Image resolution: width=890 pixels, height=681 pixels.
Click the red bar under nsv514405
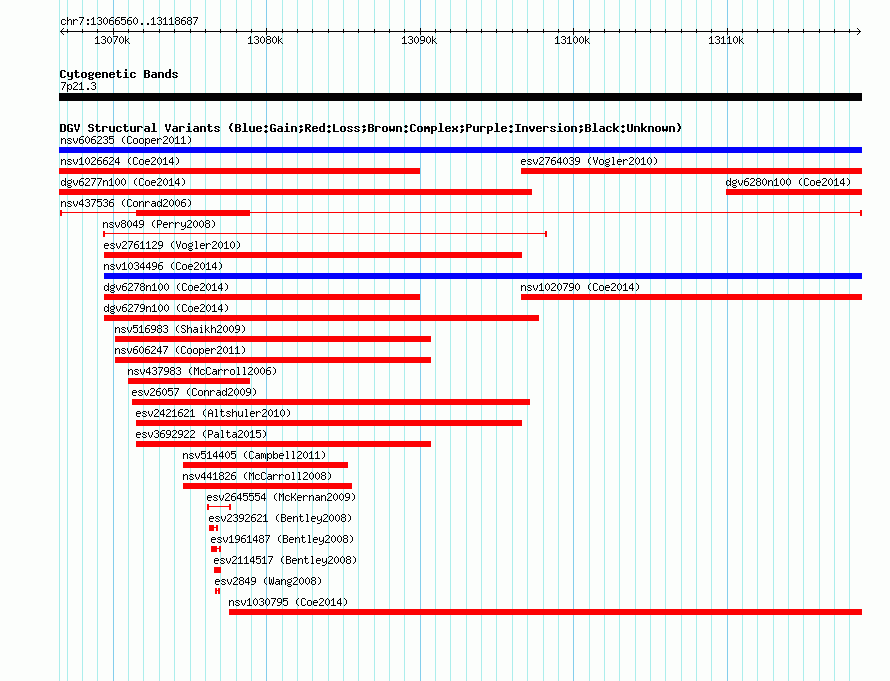[x=266, y=465]
